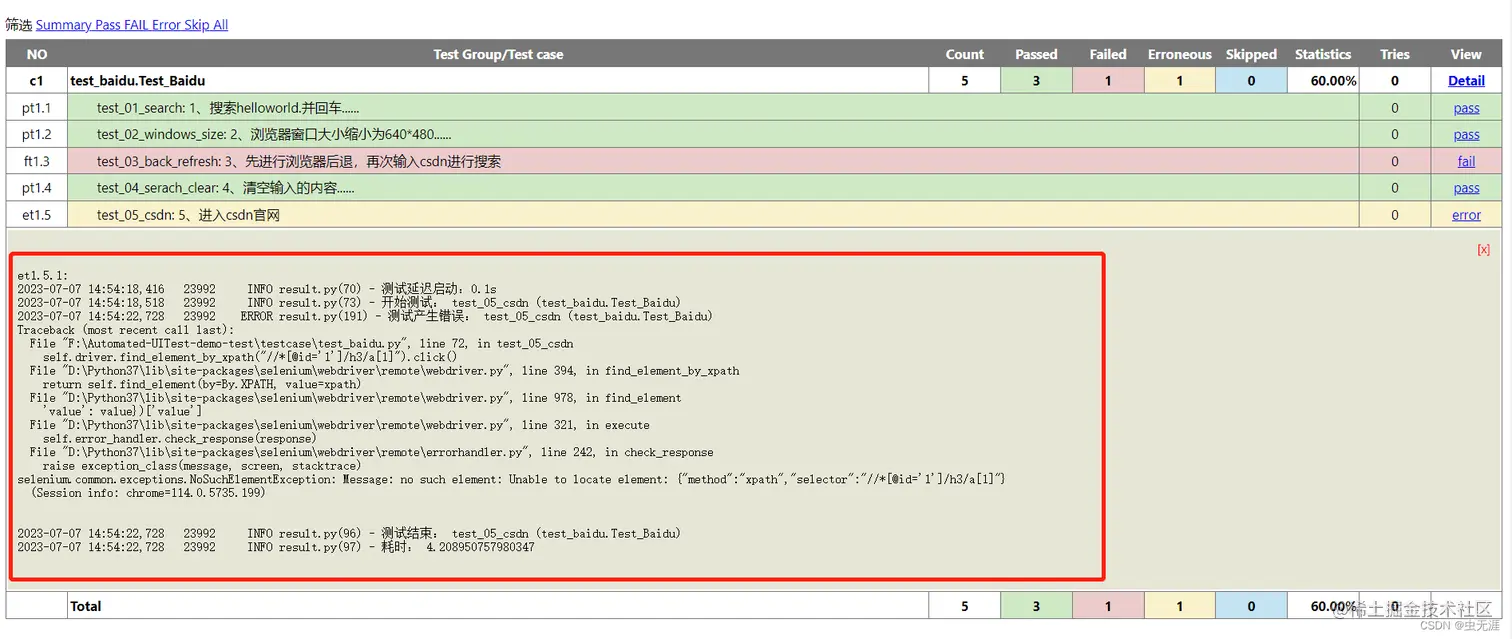This screenshot has height=639, width=1512.
Task: Select the Count value 5 in Total row
Action: coord(965,606)
